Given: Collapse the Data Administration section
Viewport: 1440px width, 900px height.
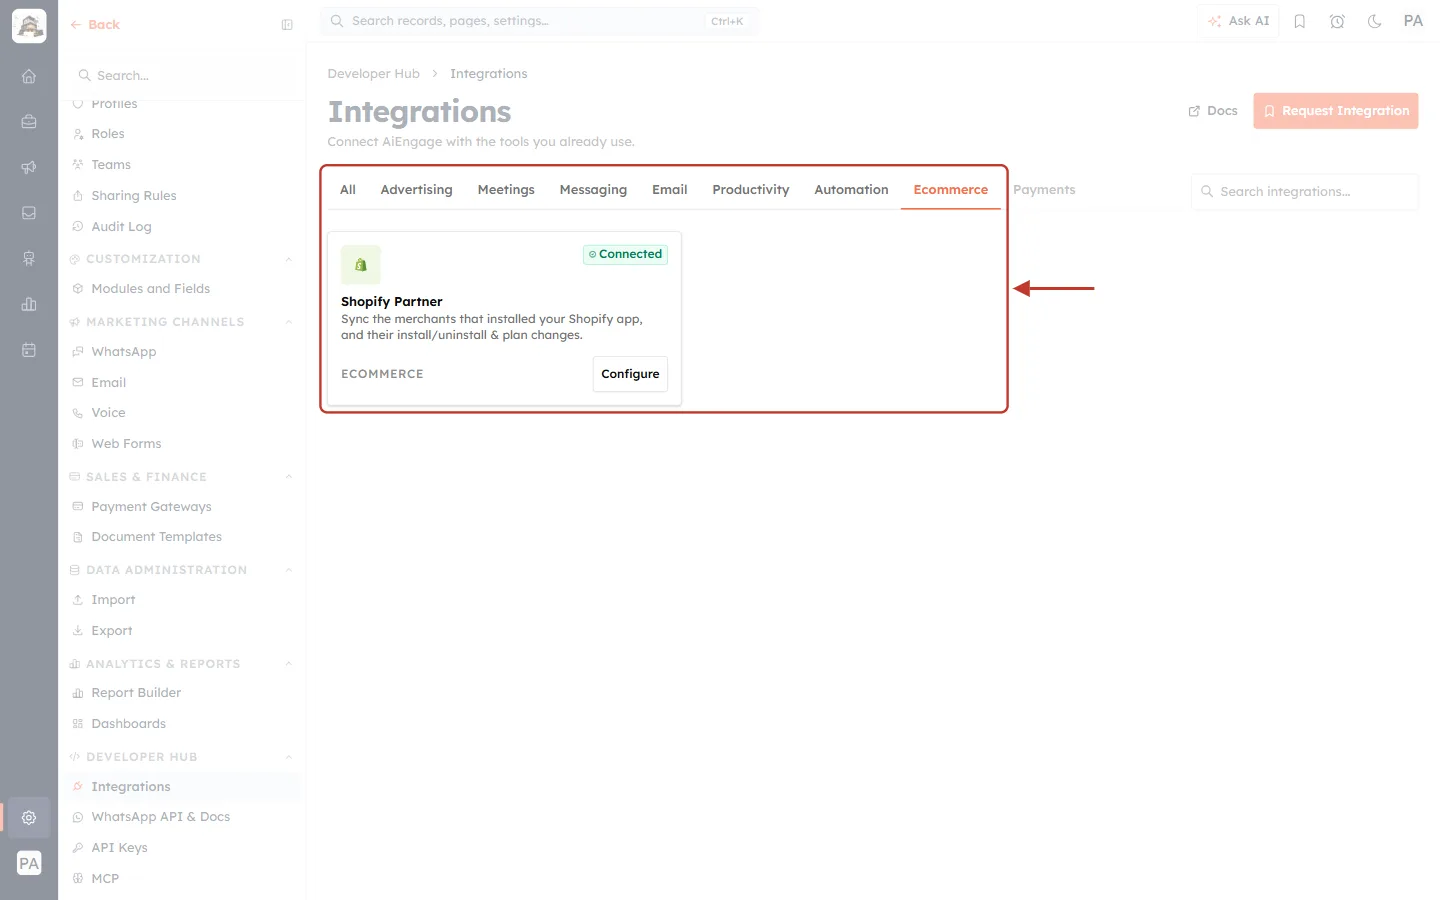Looking at the screenshot, I should [x=289, y=570].
